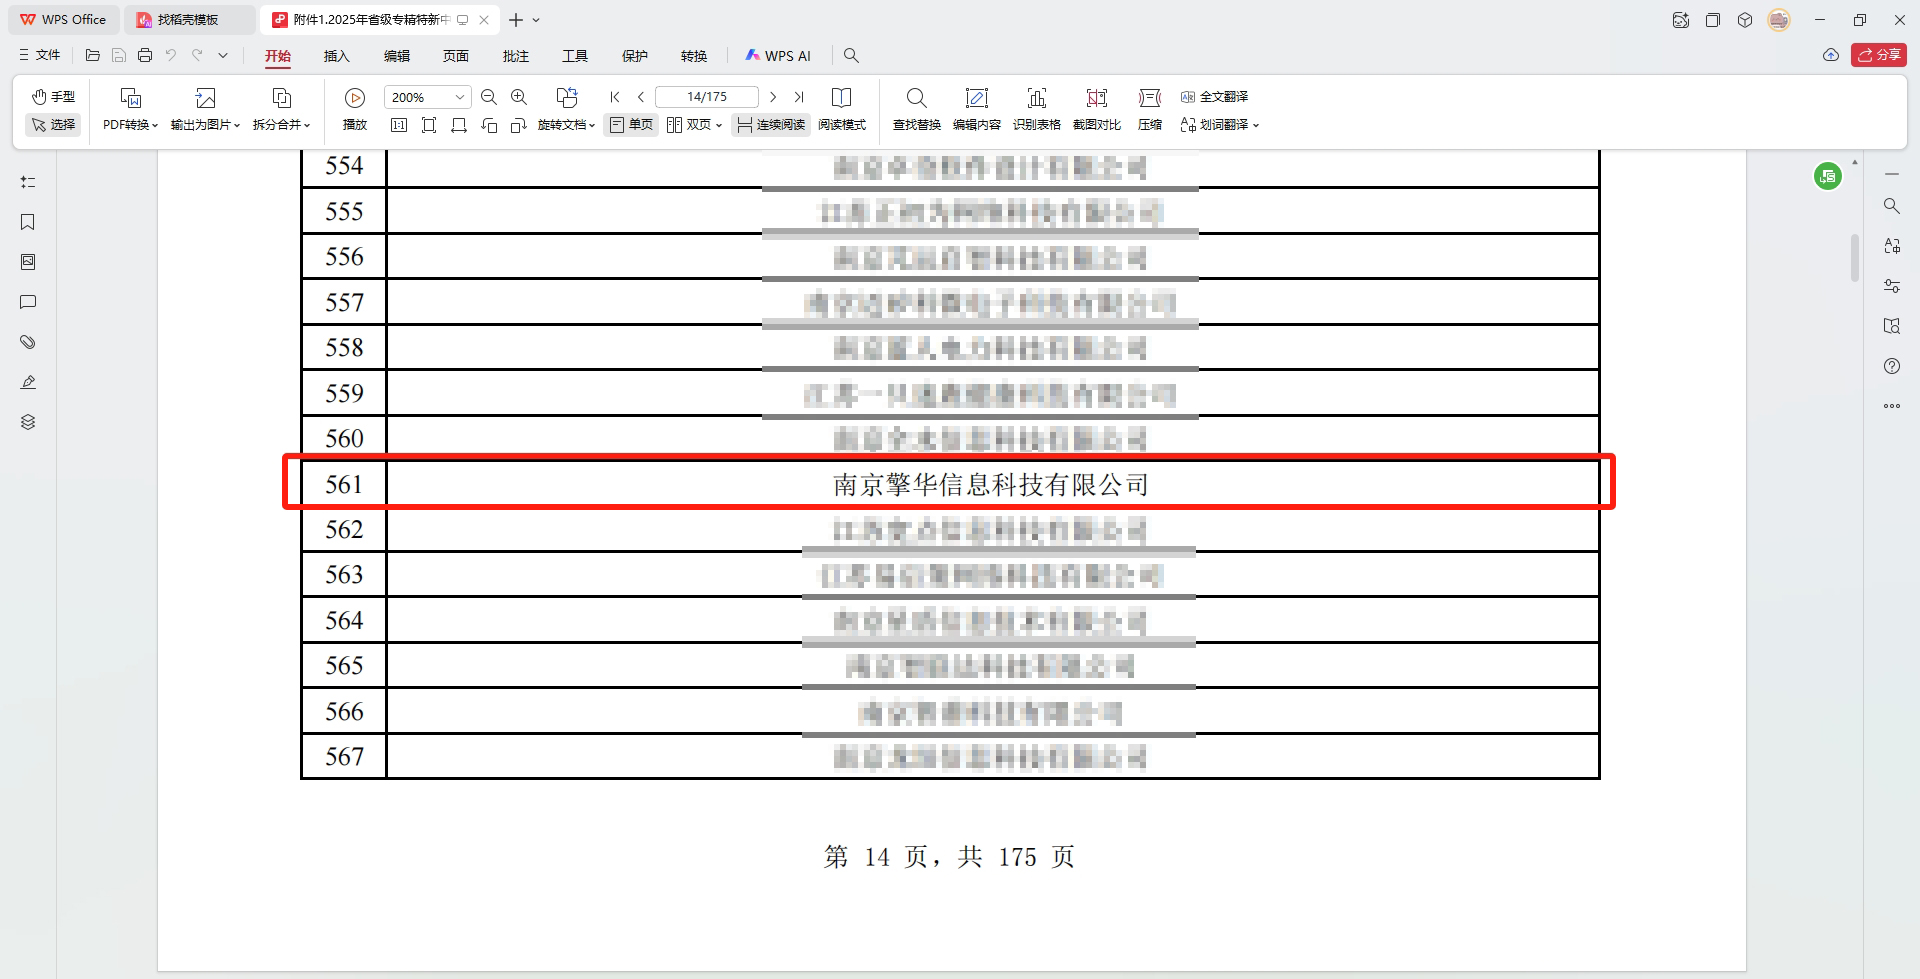This screenshot has width=1920, height=979.
Task: Run table recognition (识别表格)
Action: (x=1037, y=108)
